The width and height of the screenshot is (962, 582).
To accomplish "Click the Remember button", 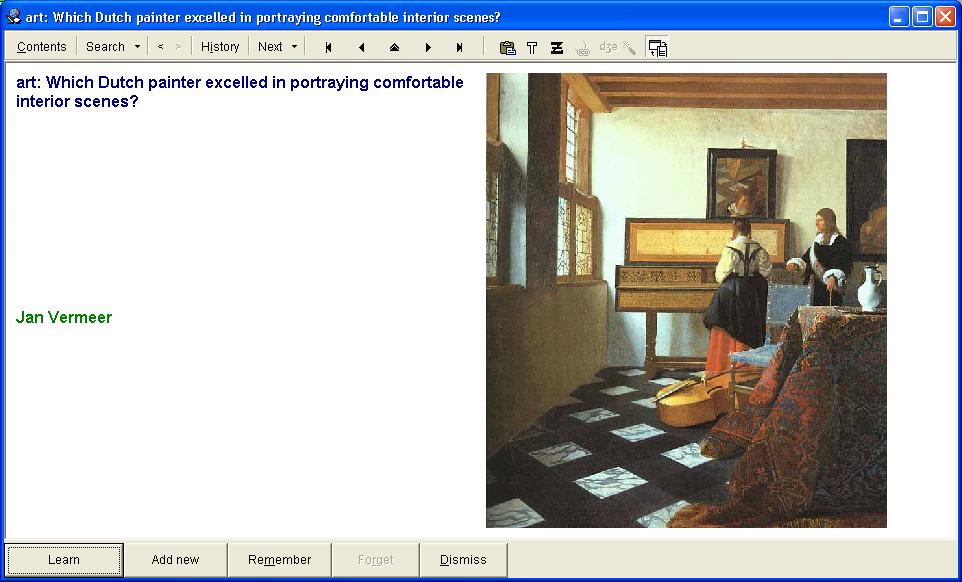I will (x=279, y=560).
